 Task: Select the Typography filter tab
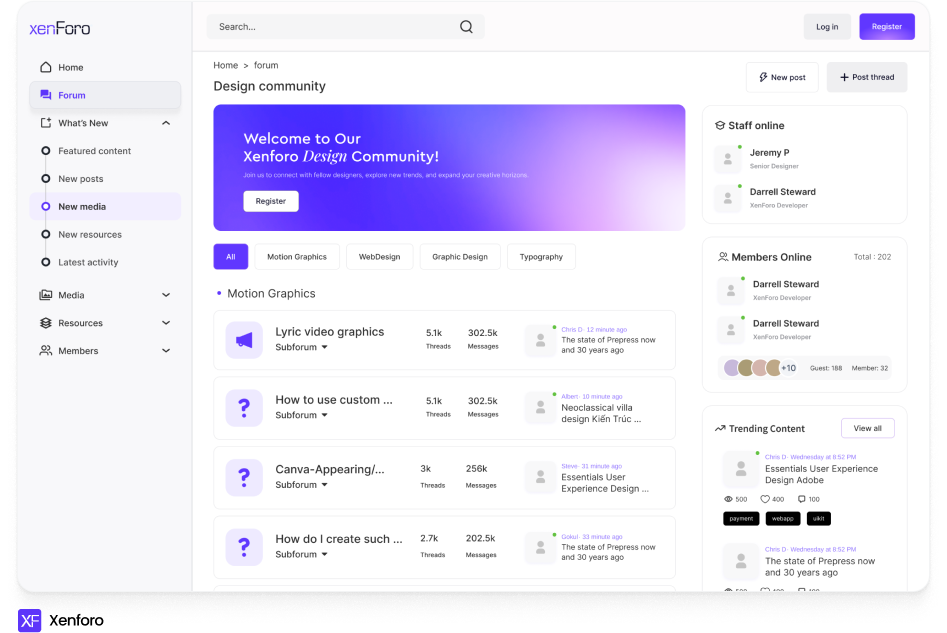pyautogui.click(x=541, y=257)
